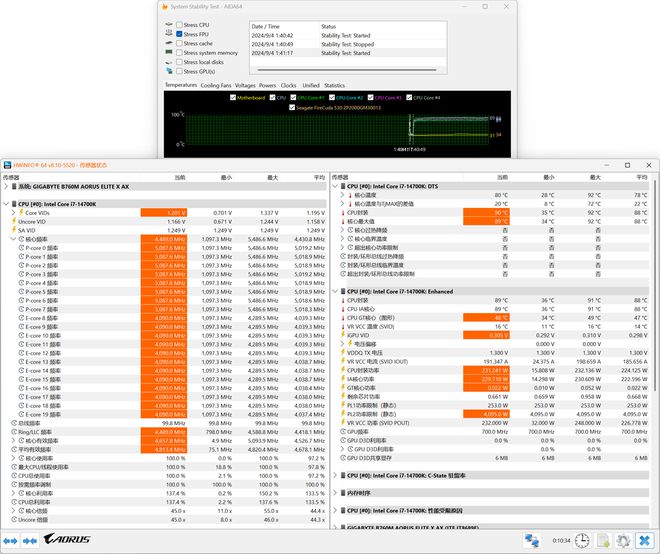Click the 最大 column header
The width and height of the screenshot is (660, 554).
click(x=271, y=176)
